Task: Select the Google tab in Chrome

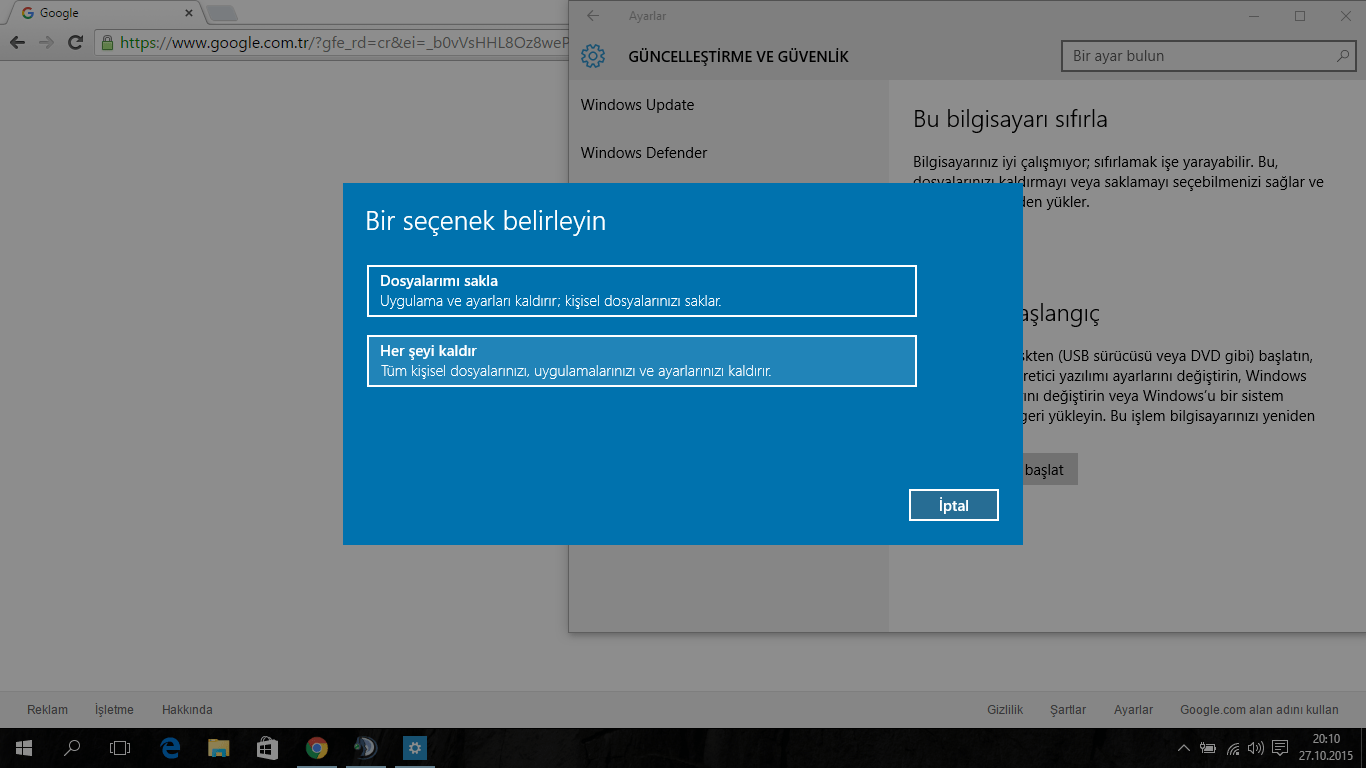Action: (x=103, y=13)
